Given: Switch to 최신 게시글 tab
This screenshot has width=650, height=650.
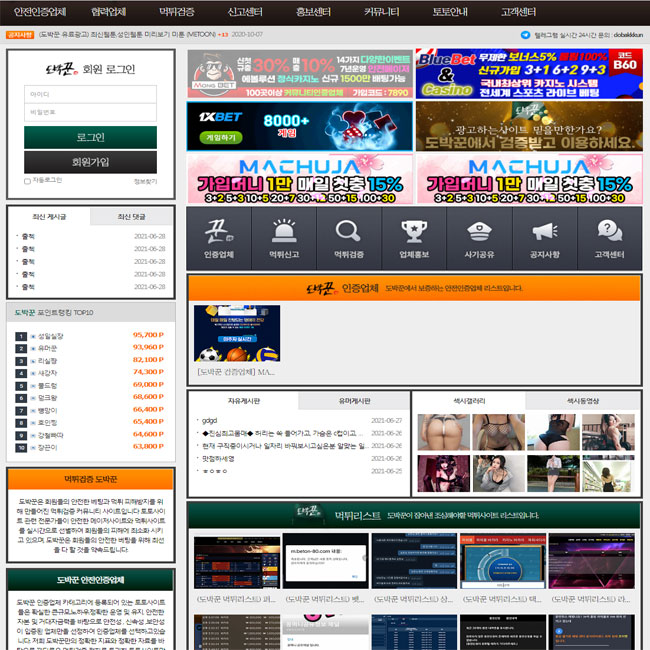Looking at the screenshot, I should 49,217.
